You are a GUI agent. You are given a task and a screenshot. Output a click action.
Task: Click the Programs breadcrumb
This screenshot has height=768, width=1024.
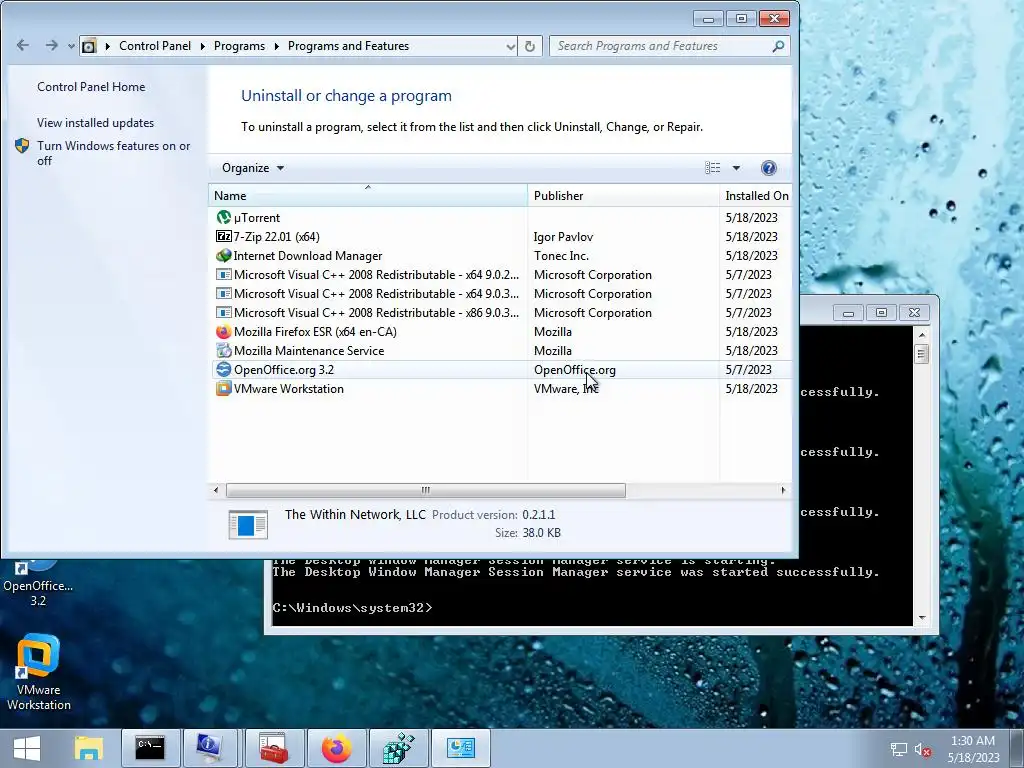click(239, 46)
